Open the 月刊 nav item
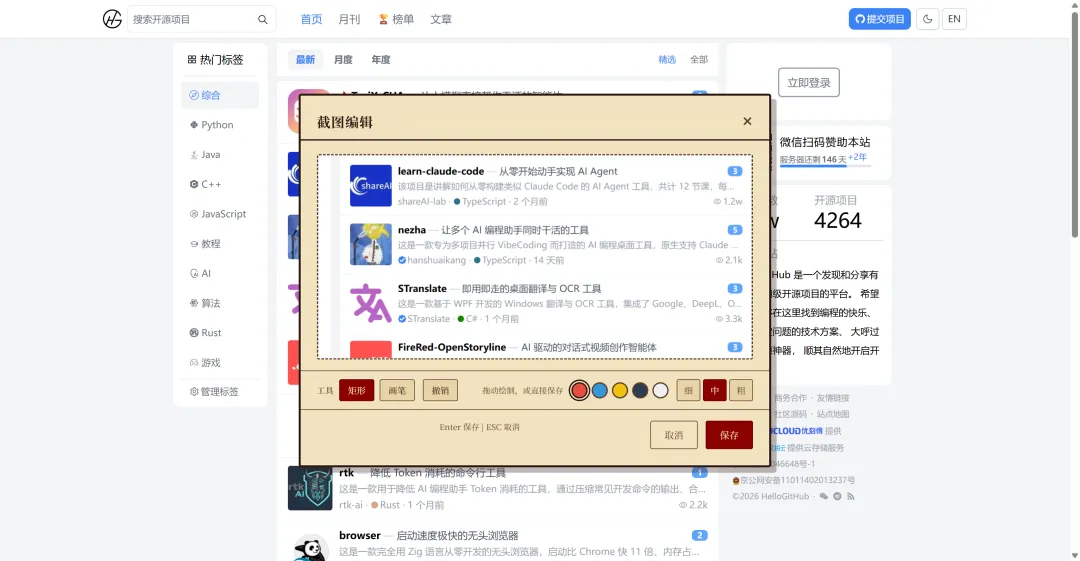 [349, 19]
